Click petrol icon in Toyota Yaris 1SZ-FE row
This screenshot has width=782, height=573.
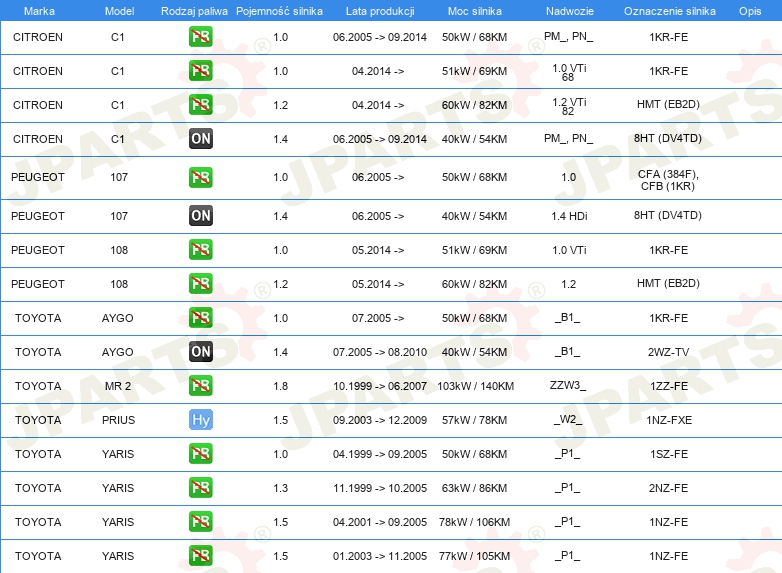pyautogui.click(x=200, y=454)
